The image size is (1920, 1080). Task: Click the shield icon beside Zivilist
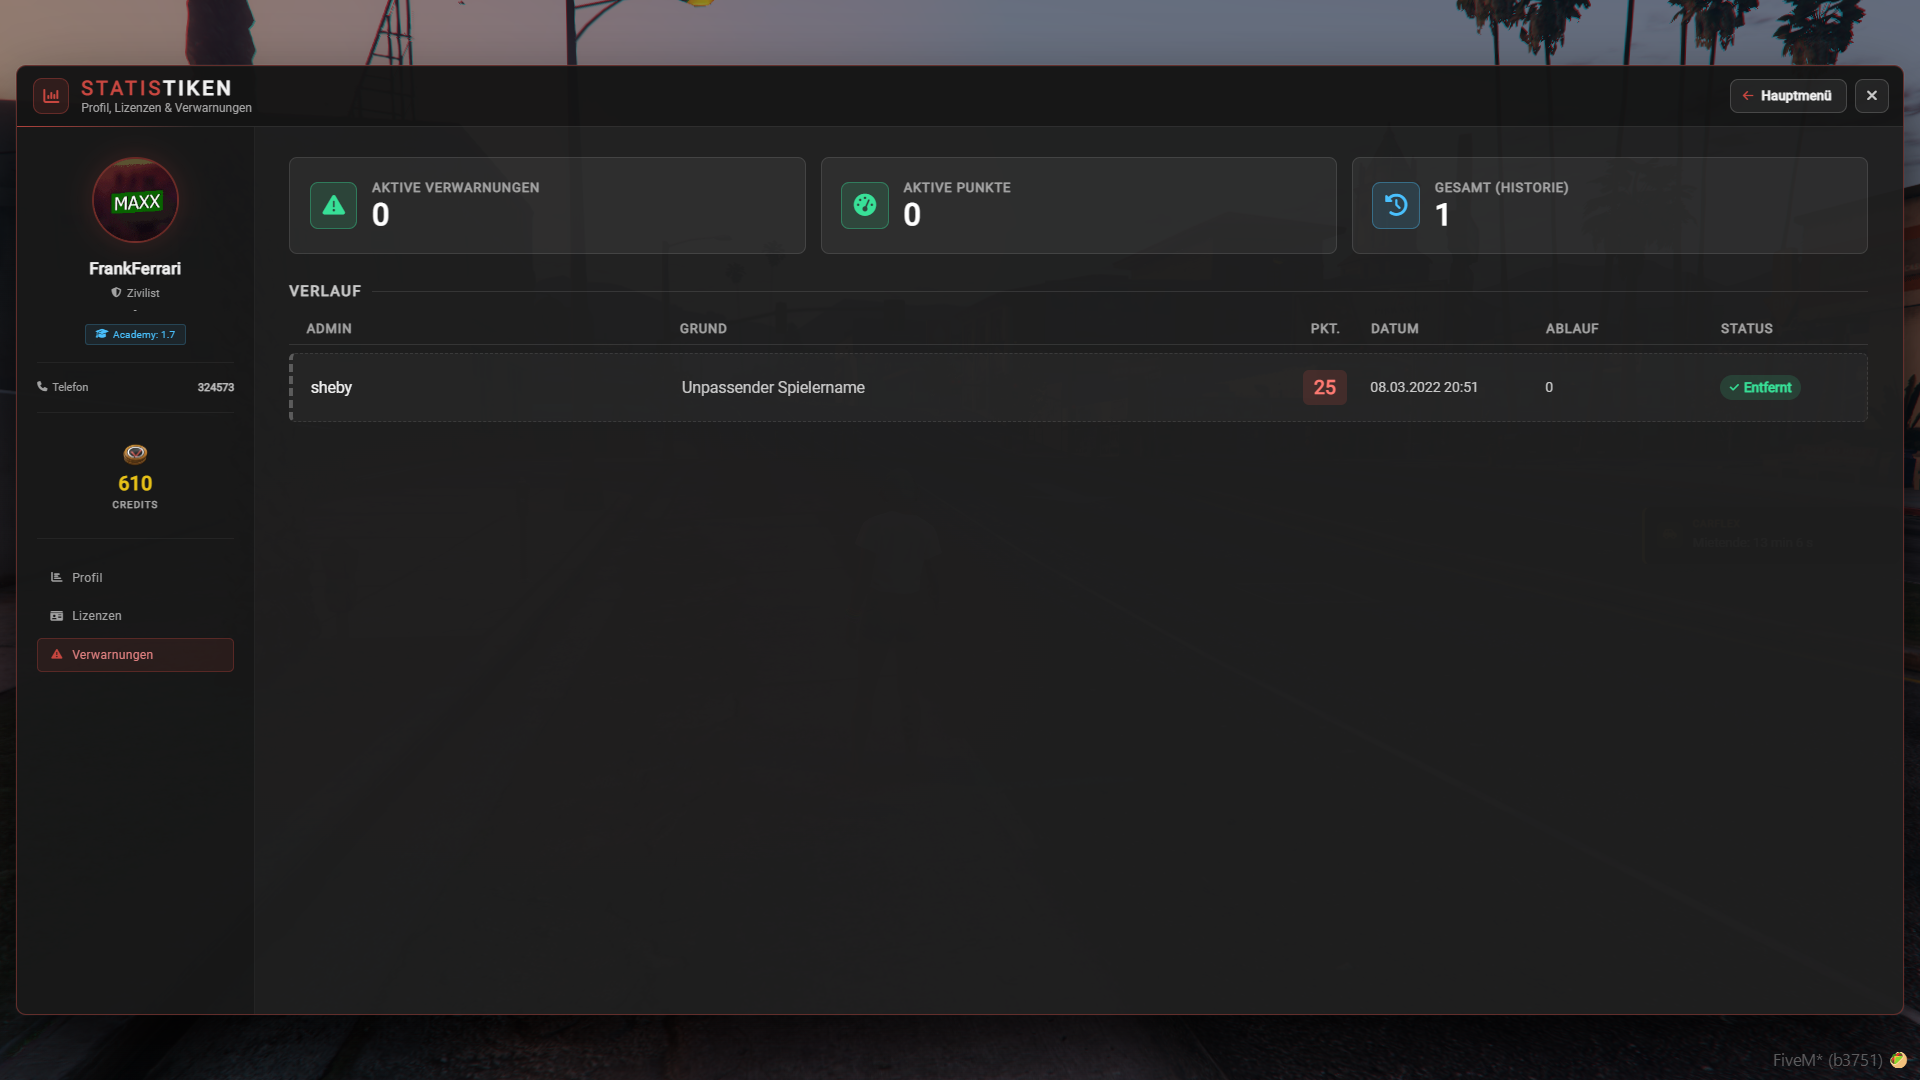point(116,293)
